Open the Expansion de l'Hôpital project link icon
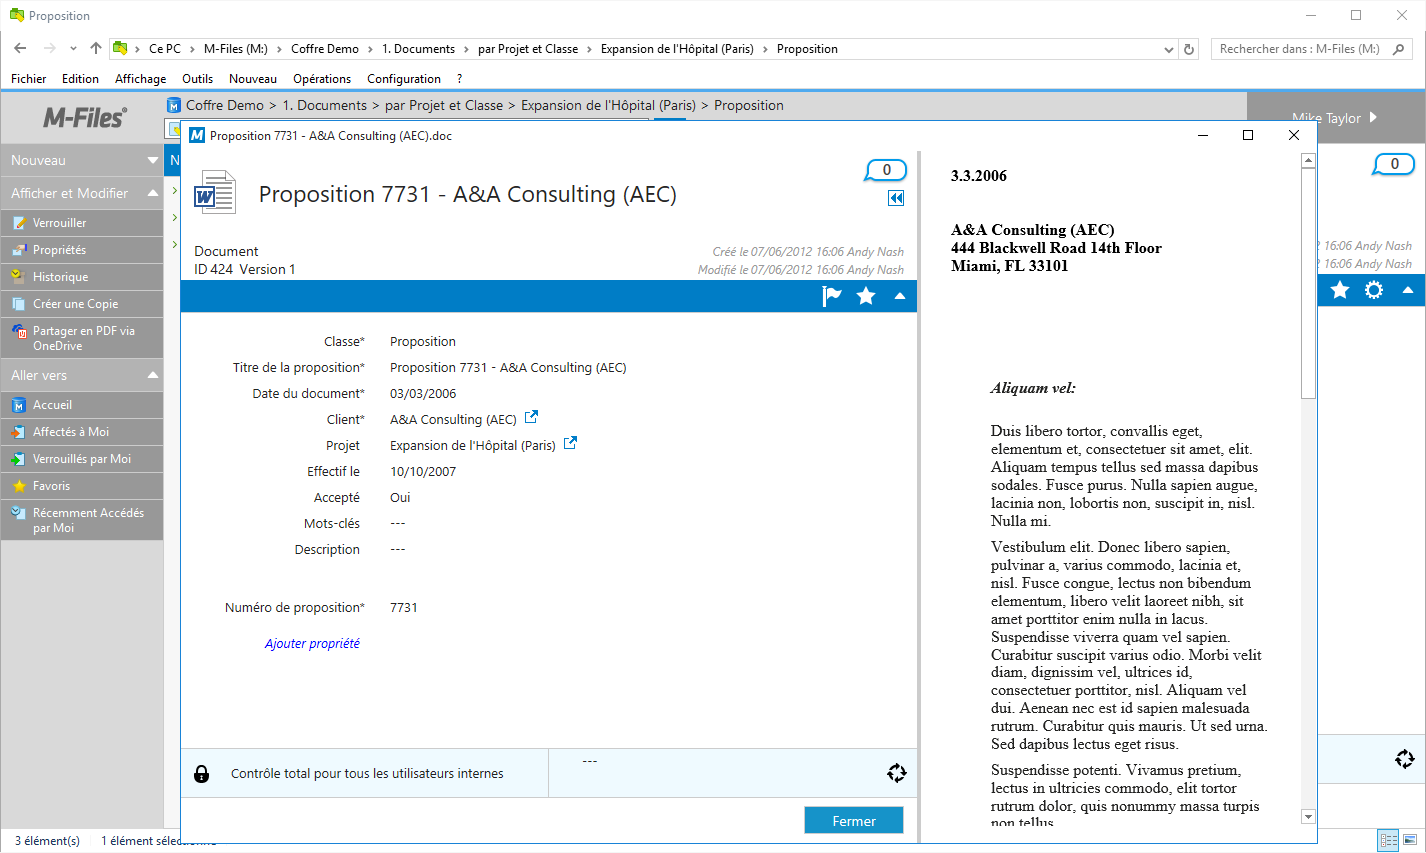This screenshot has width=1426, height=853. click(x=570, y=444)
